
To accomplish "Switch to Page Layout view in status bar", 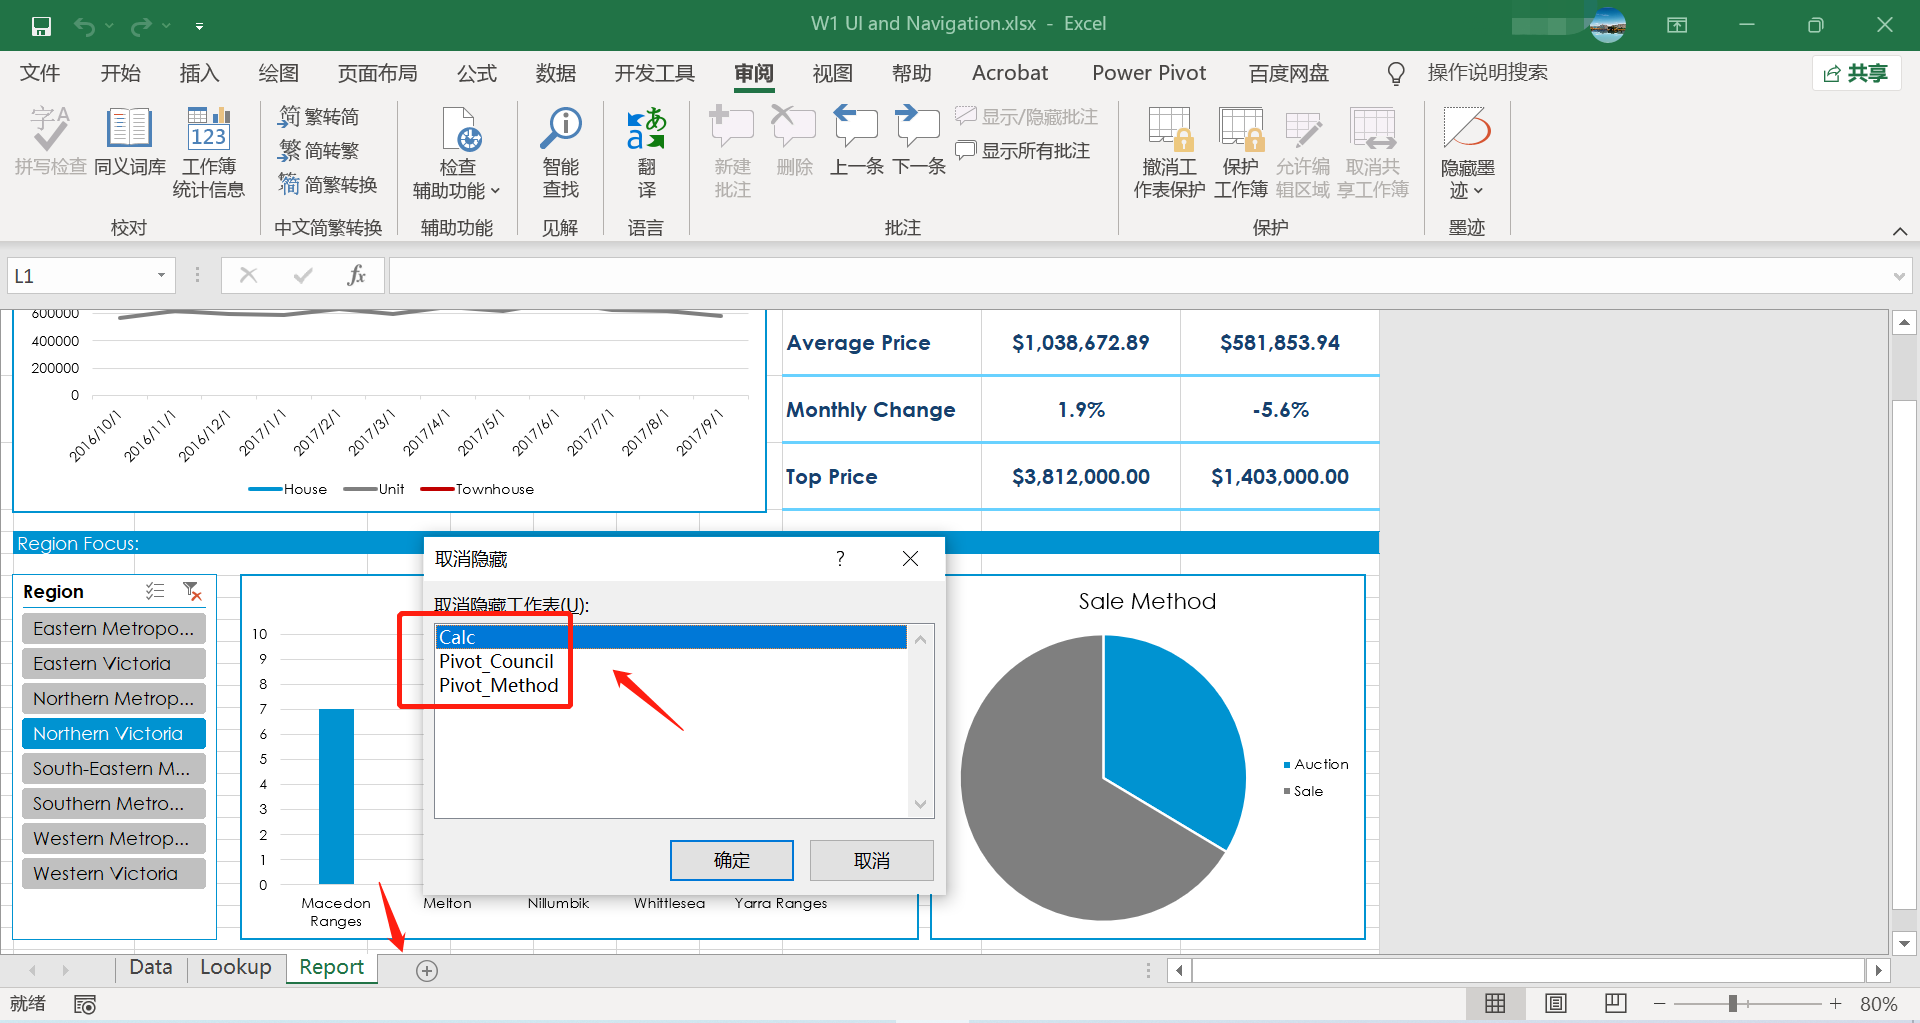I will click(x=1555, y=1003).
